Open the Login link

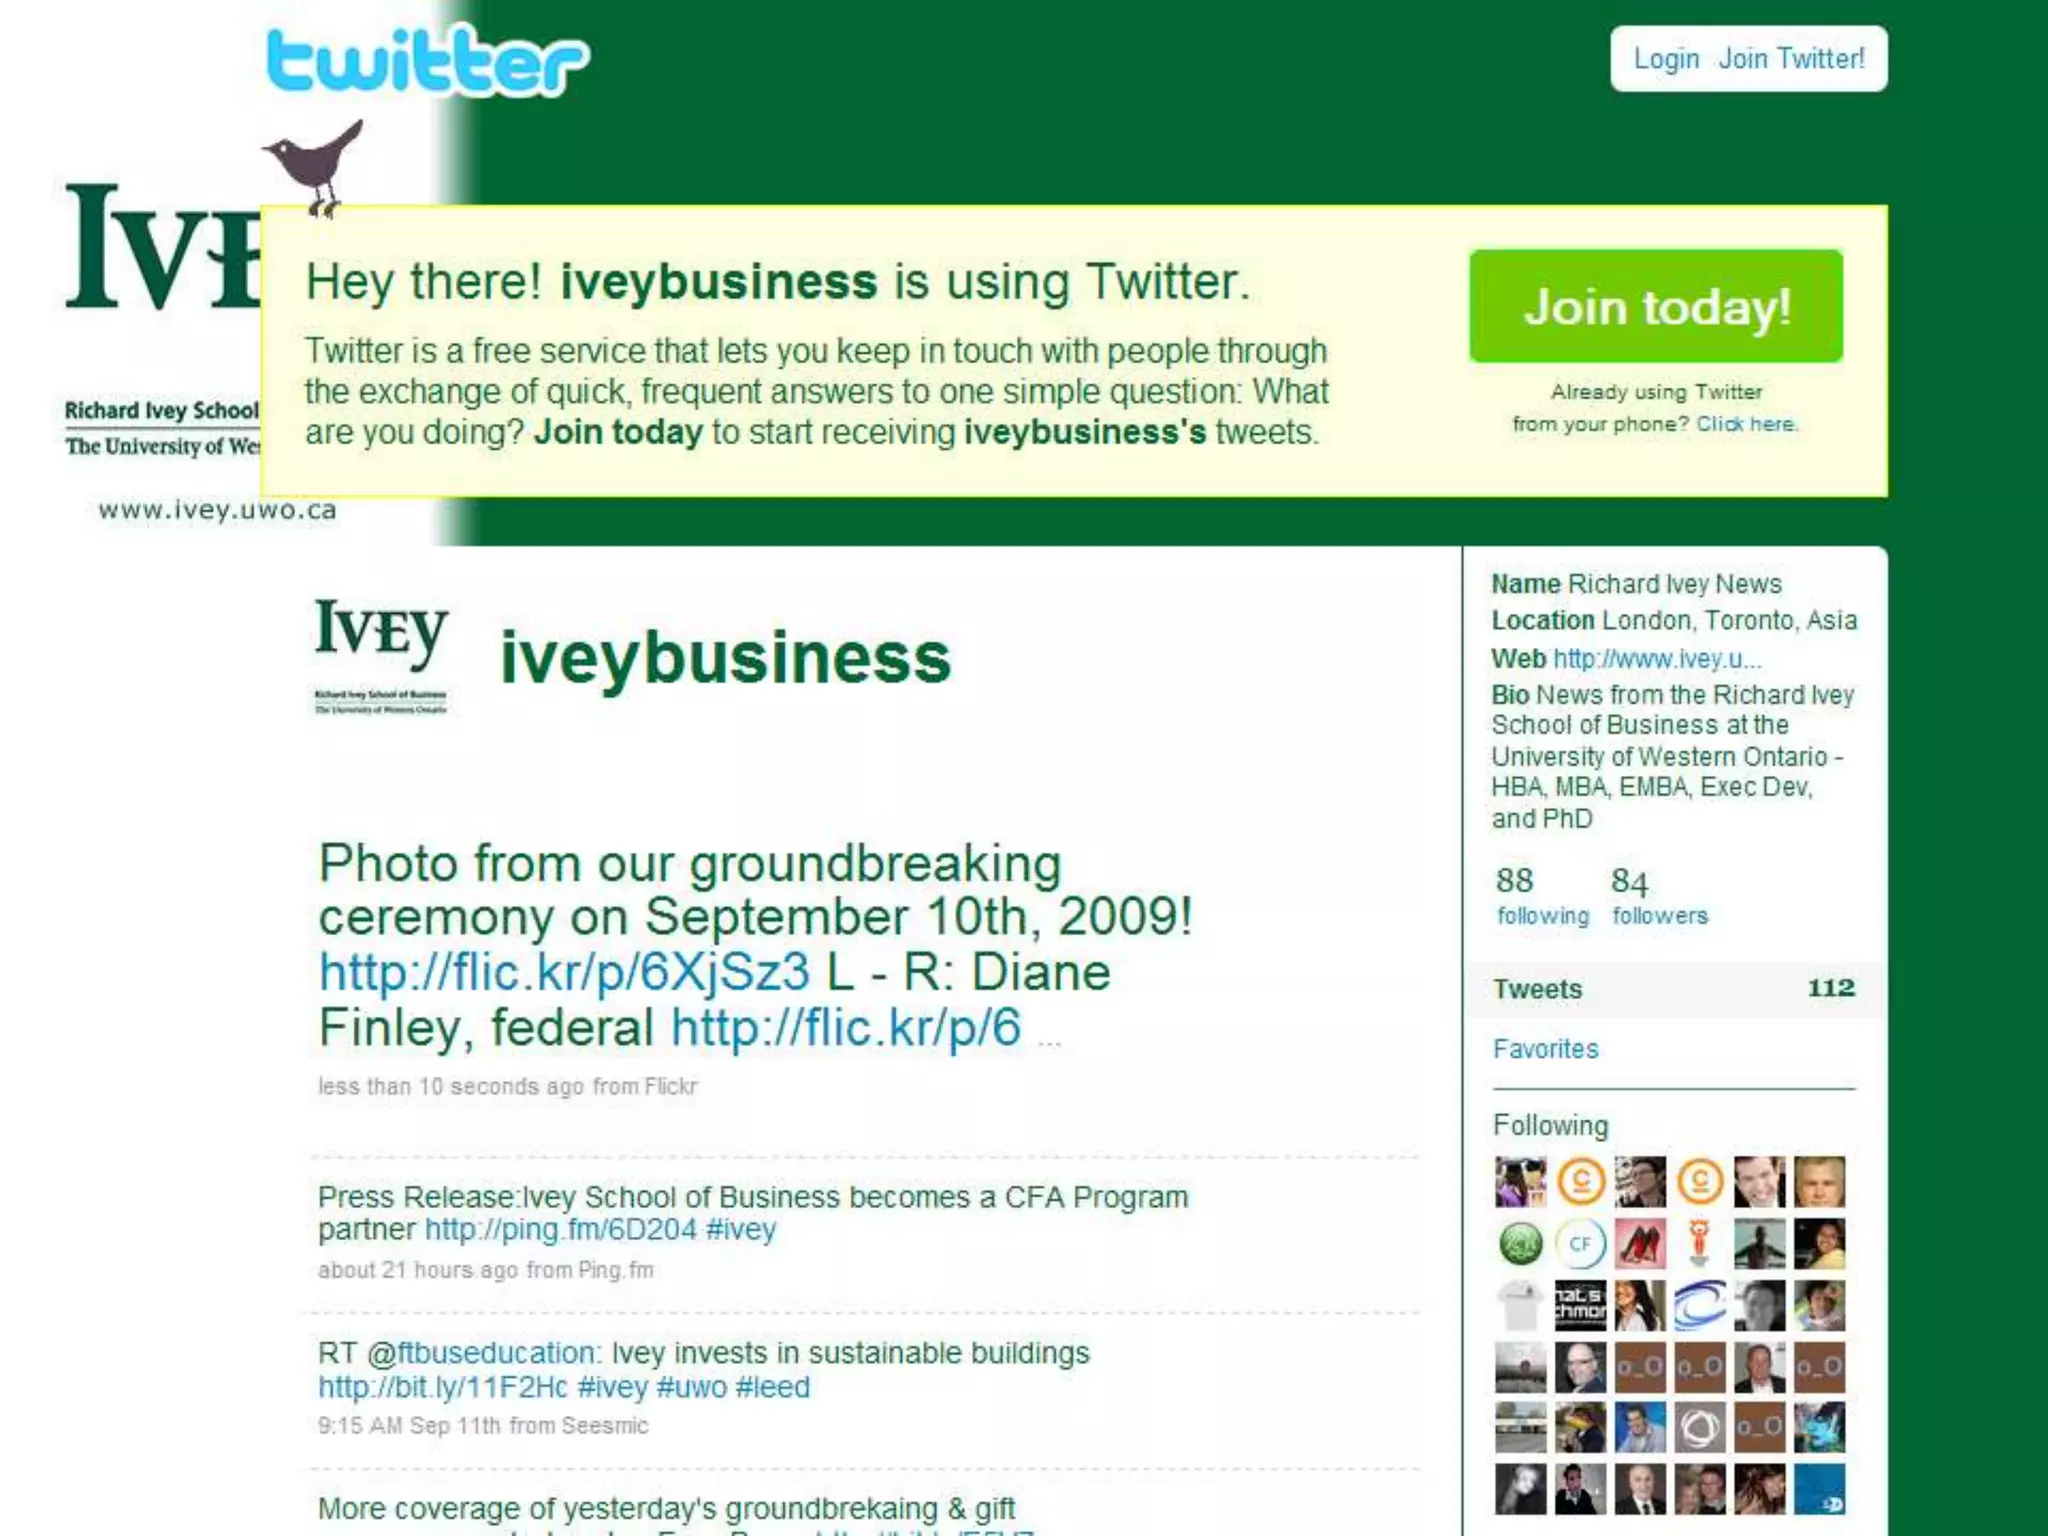point(1666,59)
